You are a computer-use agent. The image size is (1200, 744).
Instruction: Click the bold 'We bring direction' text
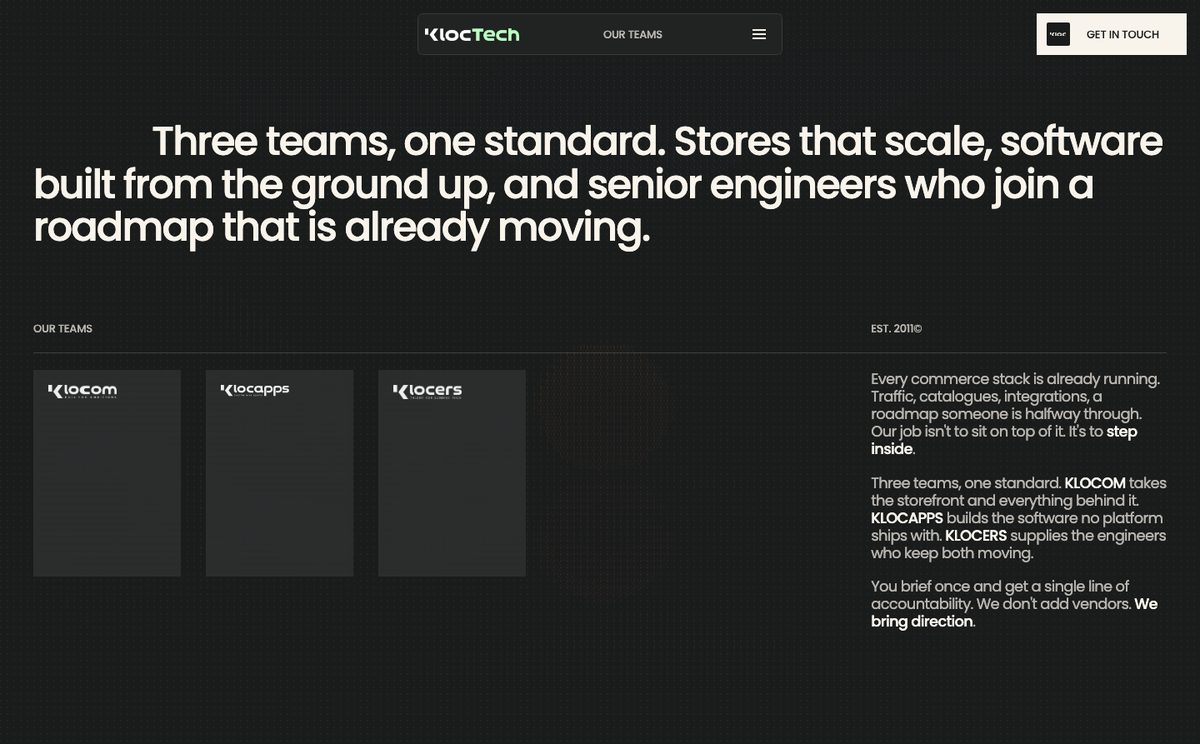(1014, 613)
